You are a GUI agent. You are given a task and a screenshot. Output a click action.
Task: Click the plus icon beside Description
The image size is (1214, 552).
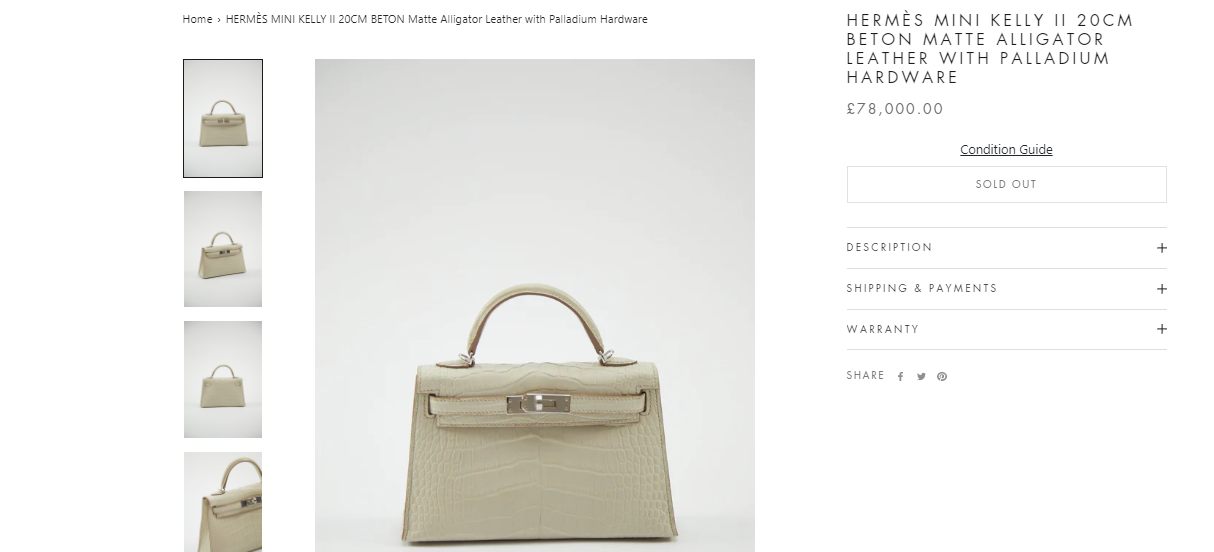[1162, 248]
